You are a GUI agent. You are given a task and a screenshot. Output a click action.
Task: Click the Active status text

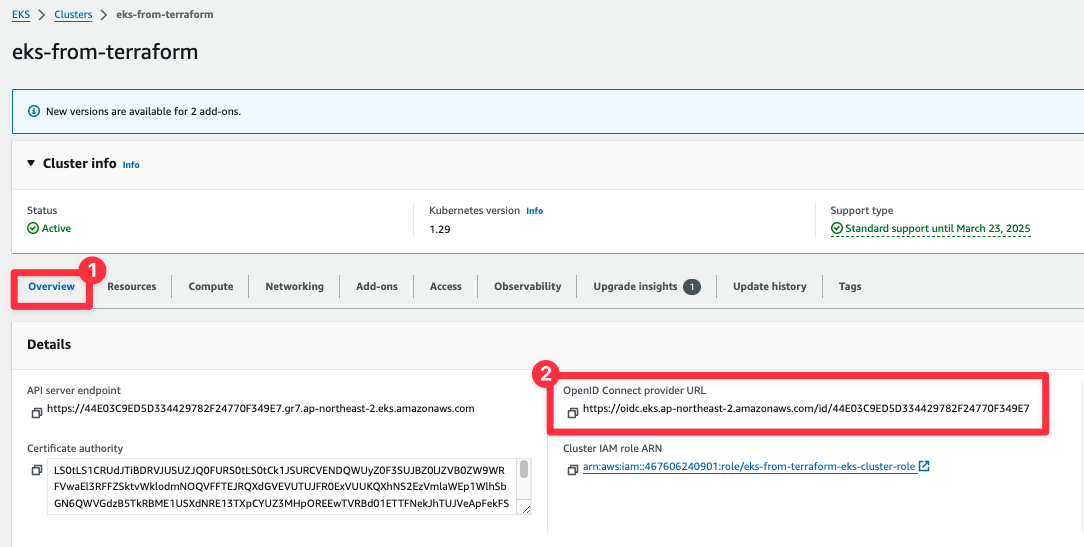pos(56,228)
